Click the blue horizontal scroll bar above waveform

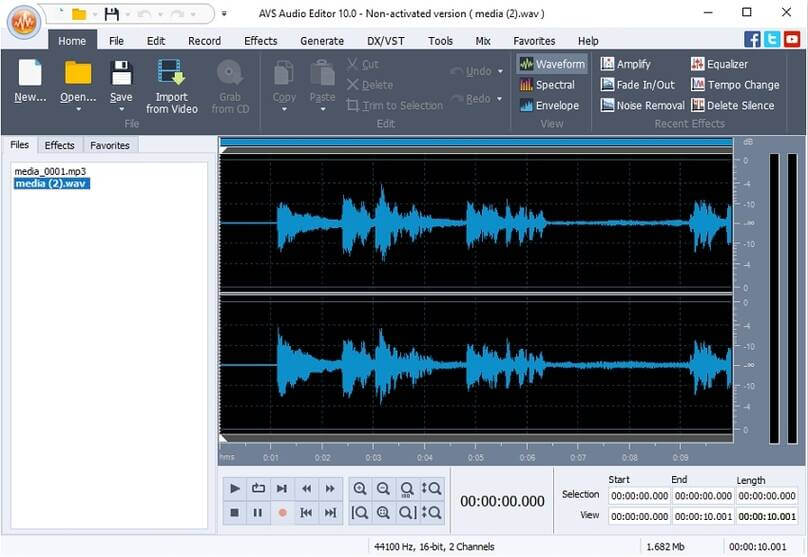pyautogui.click(x=476, y=142)
